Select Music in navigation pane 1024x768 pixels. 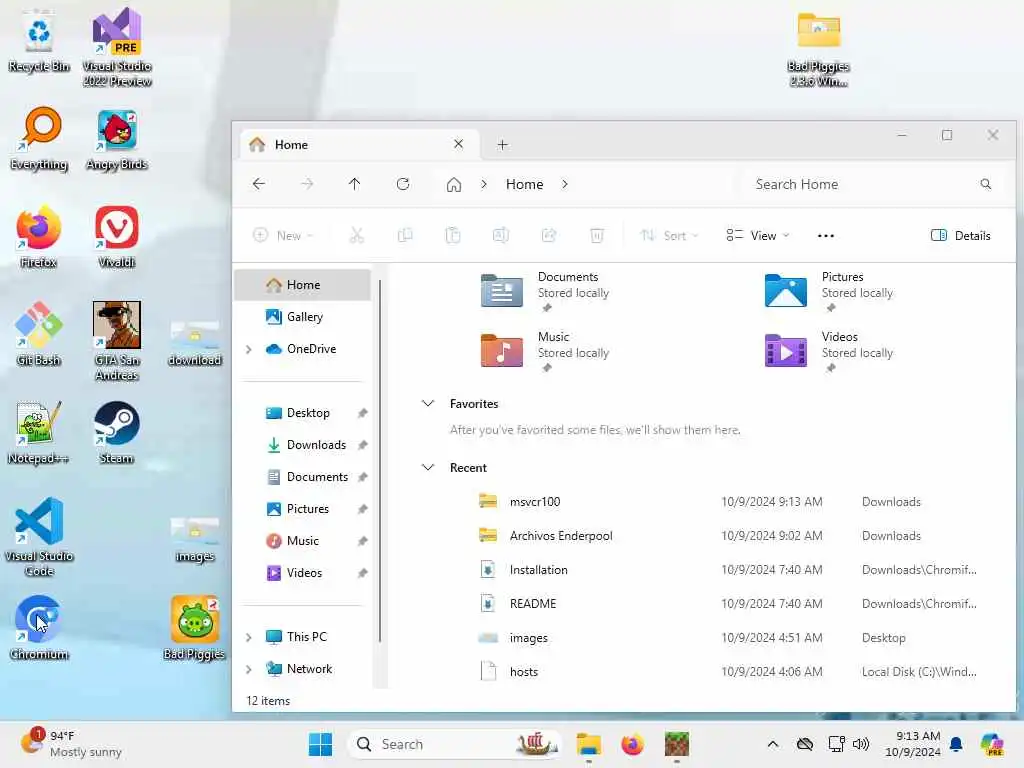pyautogui.click(x=304, y=541)
